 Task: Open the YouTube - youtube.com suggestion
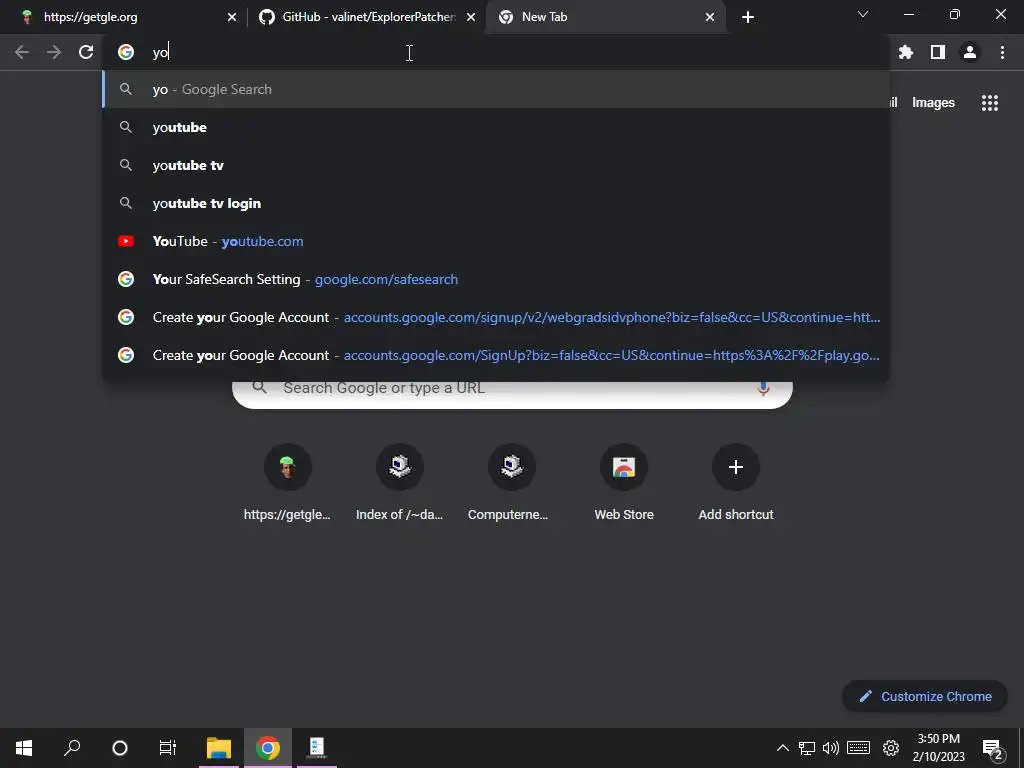pyautogui.click(x=496, y=241)
